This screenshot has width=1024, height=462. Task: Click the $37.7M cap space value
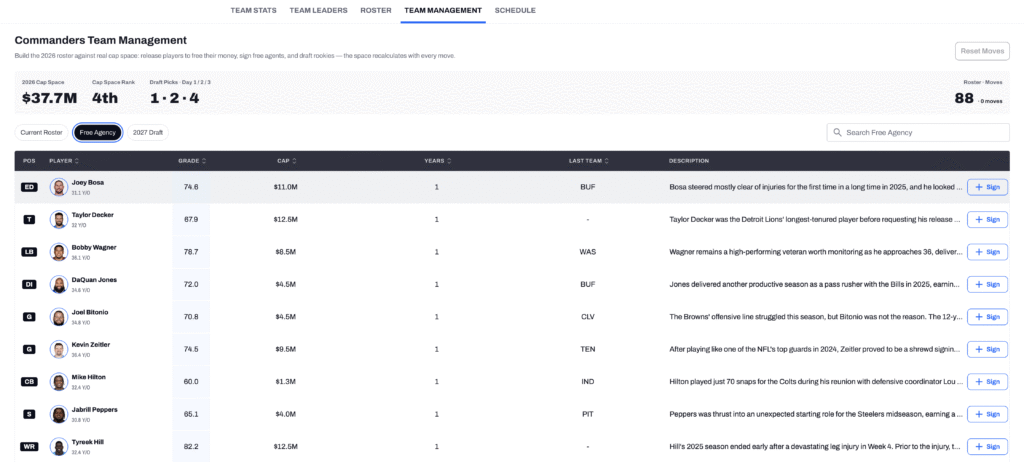click(x=49, y=99)
